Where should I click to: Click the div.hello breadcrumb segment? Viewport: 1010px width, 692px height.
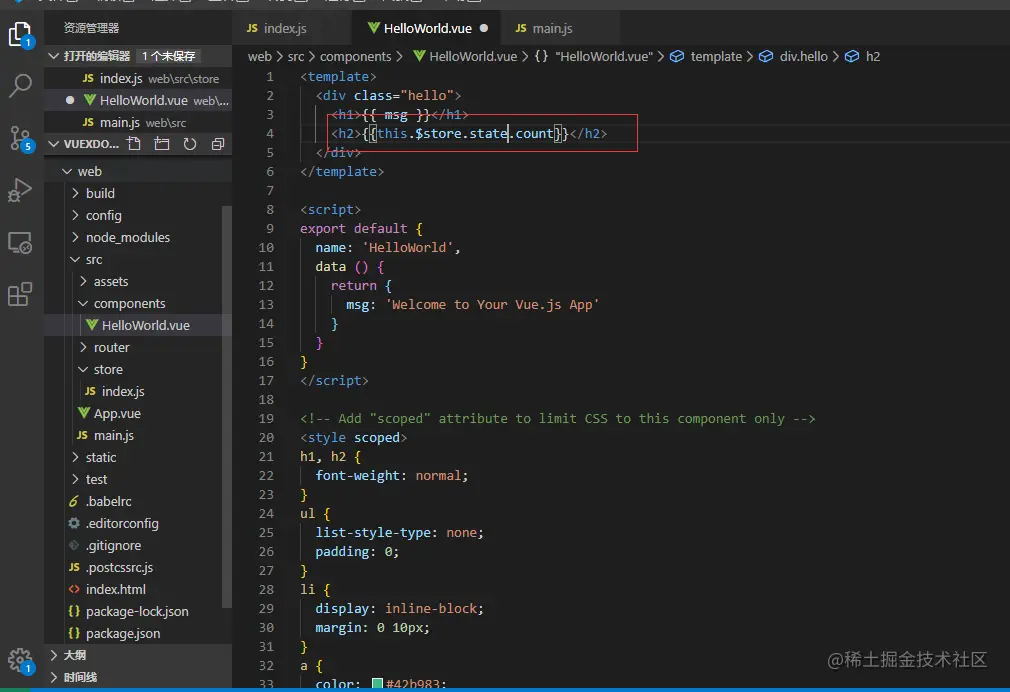click(794, 56)
